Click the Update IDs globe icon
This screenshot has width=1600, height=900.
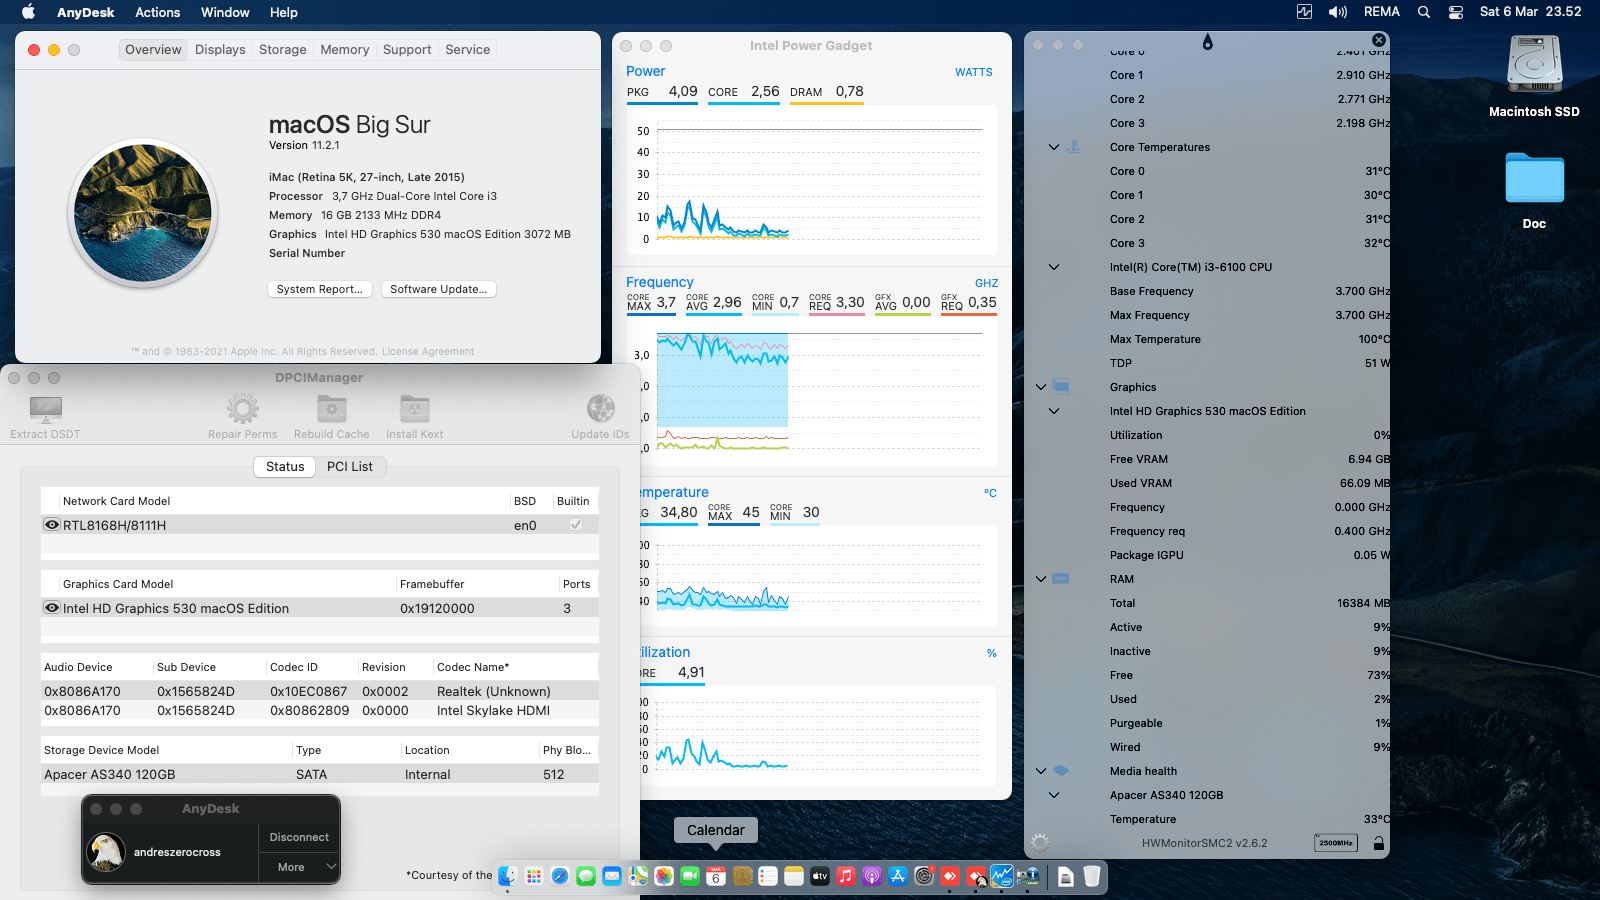(600, 408)
